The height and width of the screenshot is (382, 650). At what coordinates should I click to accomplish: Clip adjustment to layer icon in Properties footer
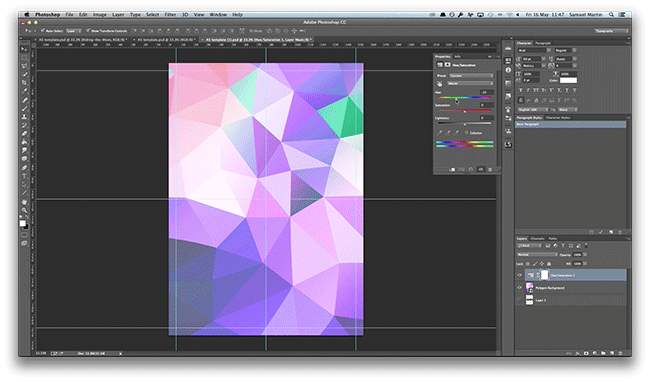[452, 169]
